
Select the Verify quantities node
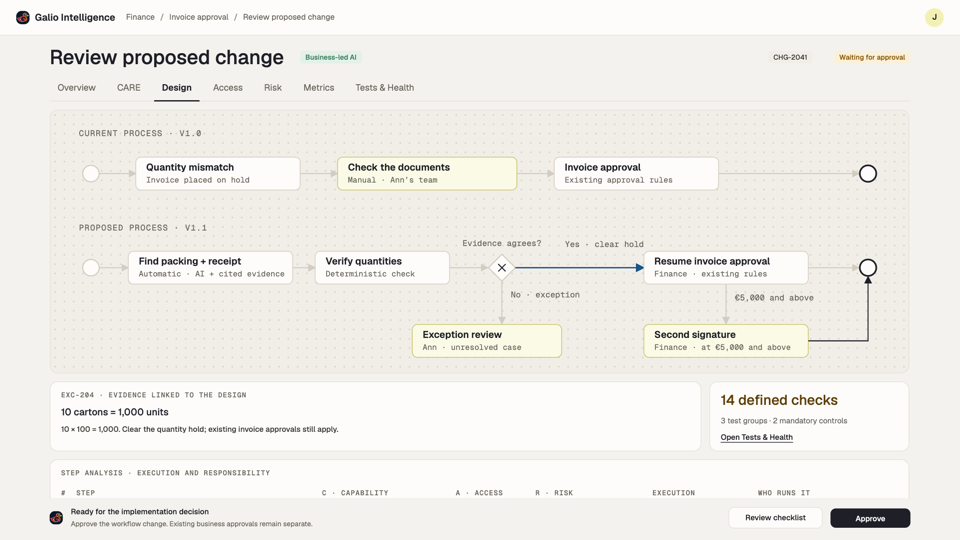click(x=382, y=268)
